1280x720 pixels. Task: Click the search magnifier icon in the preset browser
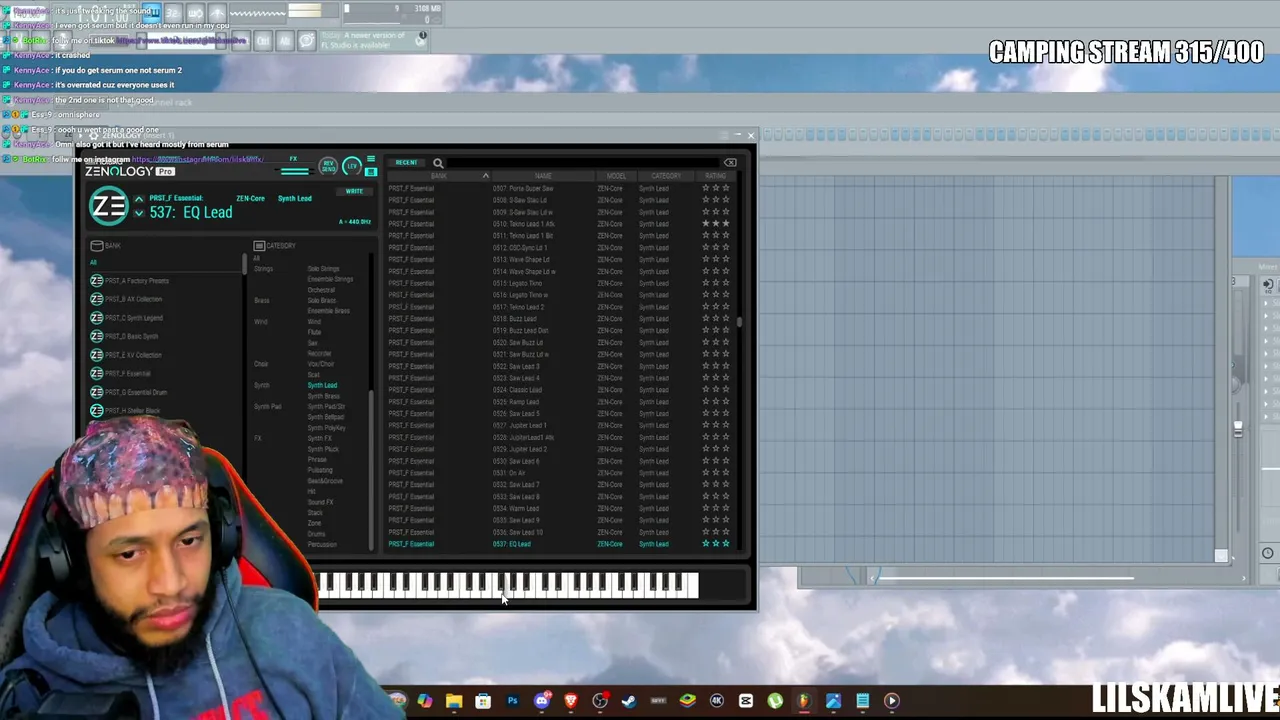pyautogui.click(x=438, y=163)
